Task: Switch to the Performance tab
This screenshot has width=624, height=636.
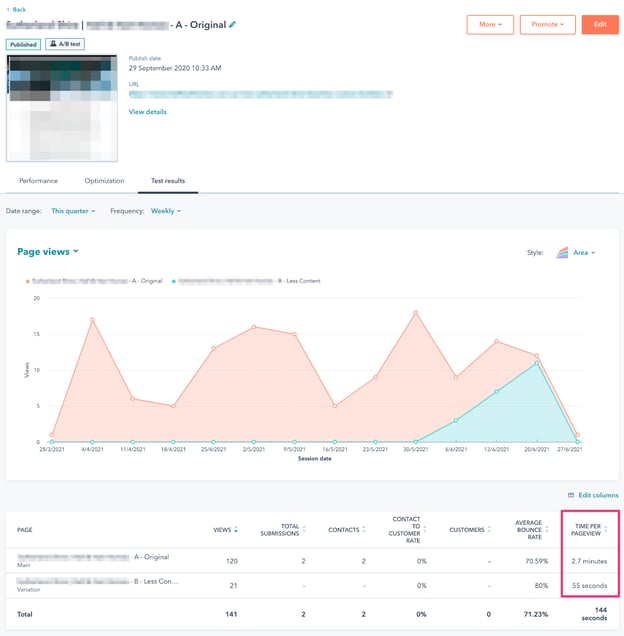Action: (38, 181)
